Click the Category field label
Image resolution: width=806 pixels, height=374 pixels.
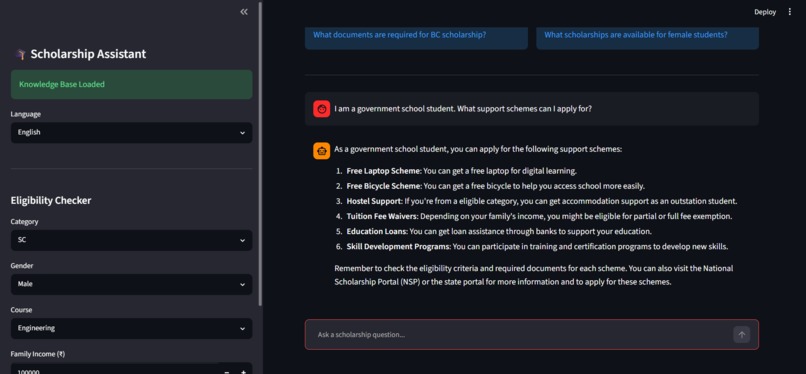click(x=25, y=221)
